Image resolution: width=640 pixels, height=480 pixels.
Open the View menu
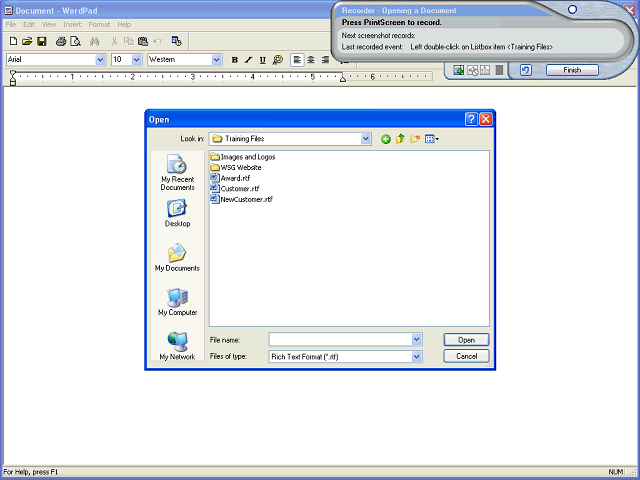coord(49,24)
